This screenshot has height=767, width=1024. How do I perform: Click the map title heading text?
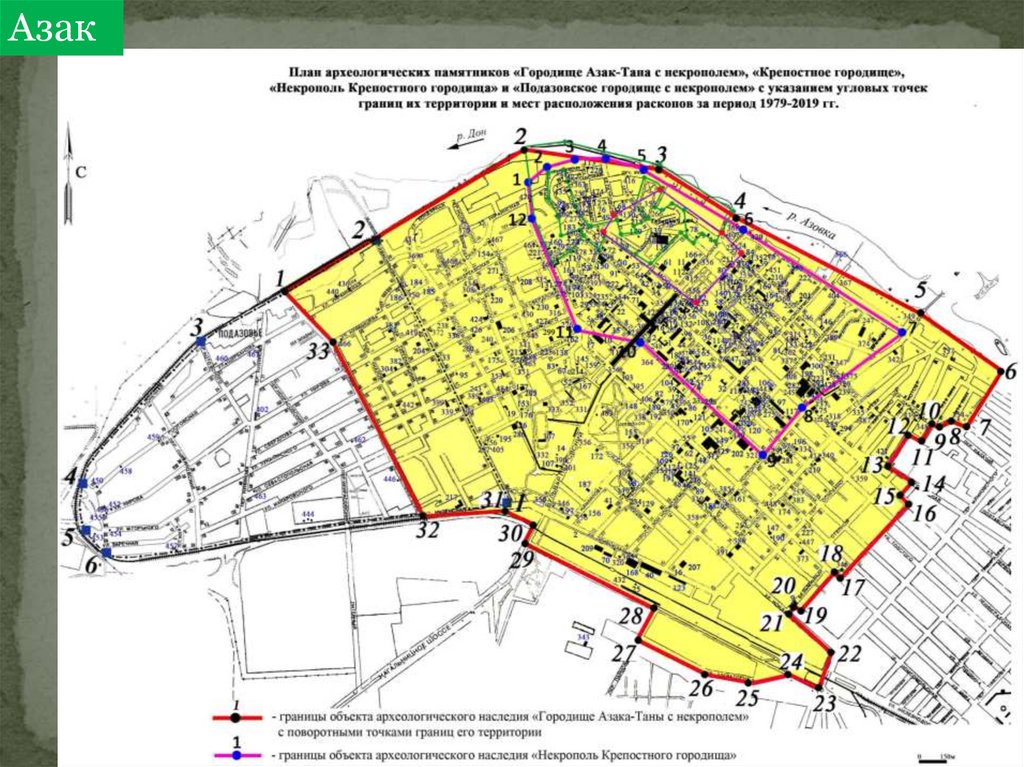(598, 87)
